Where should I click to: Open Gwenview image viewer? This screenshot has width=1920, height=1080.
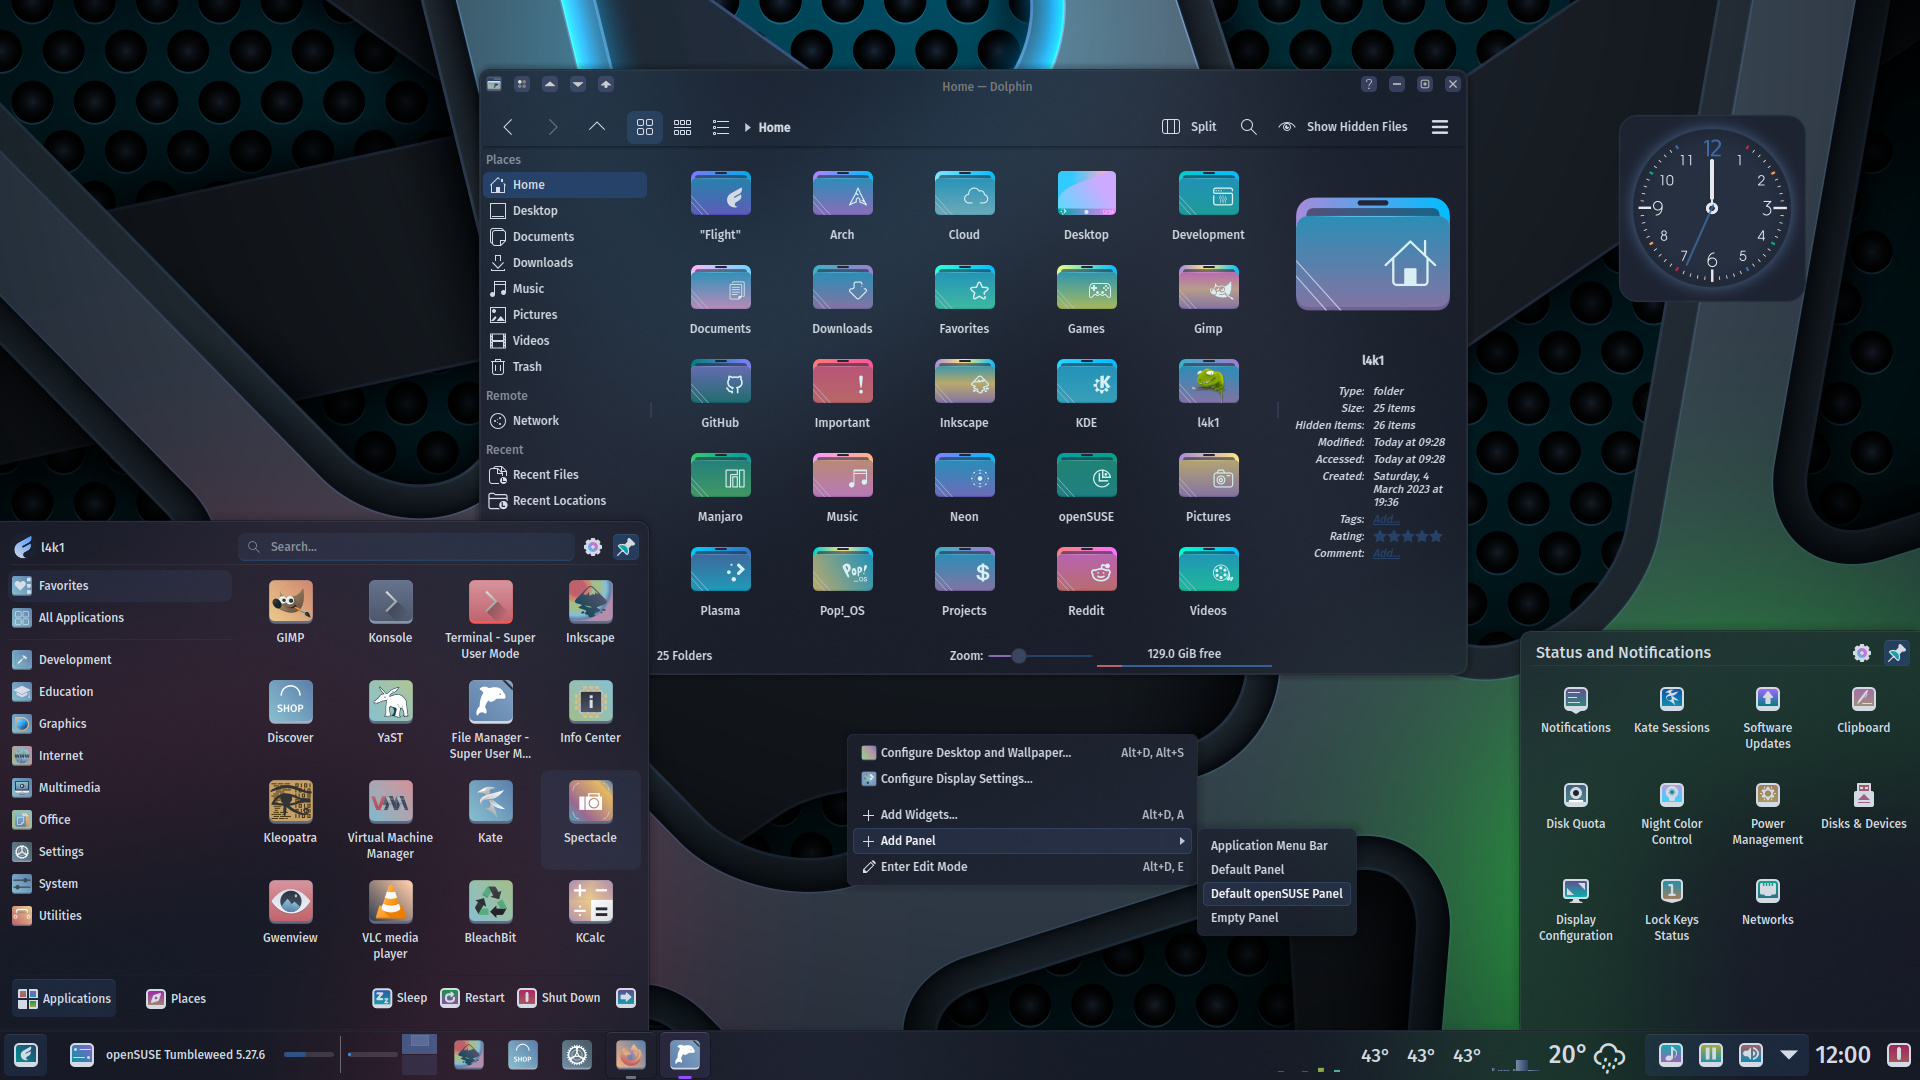coord(290,912)
